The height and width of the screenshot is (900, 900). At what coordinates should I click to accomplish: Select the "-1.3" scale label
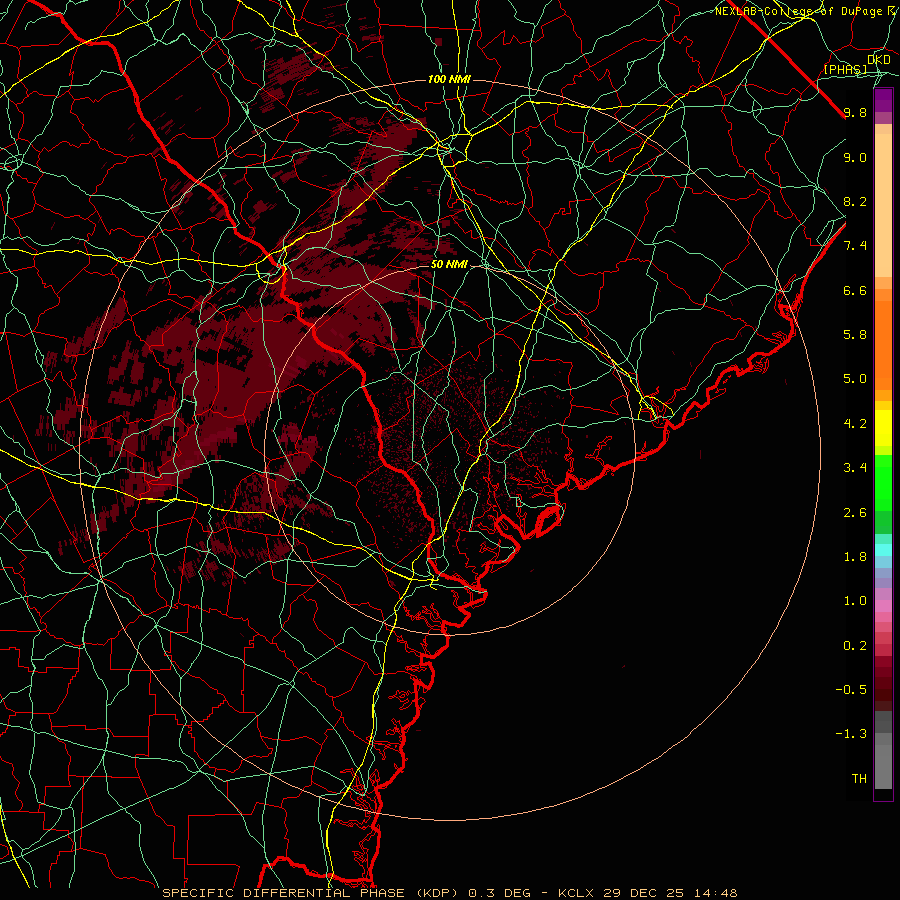click(x=851, y=734)
